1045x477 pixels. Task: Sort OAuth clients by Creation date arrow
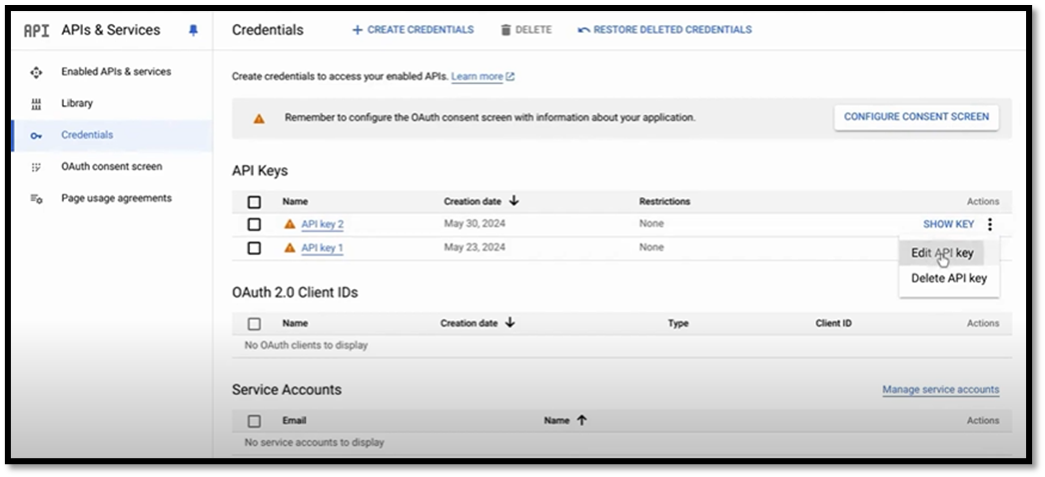coord(510,322)
